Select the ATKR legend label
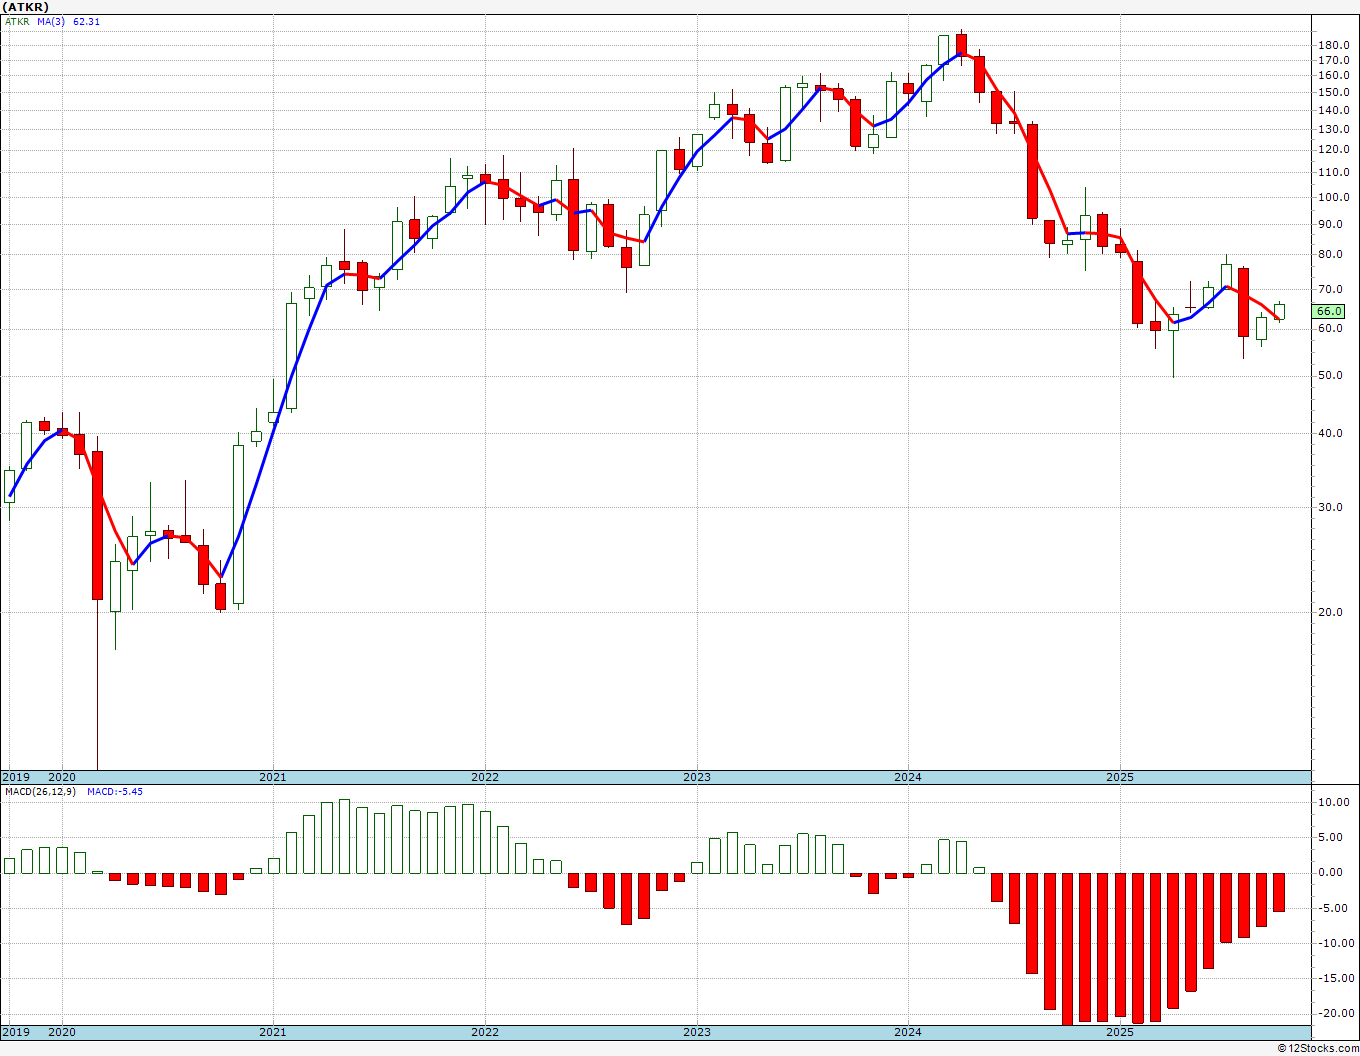Image resolution: width=1360 pixels, height=1056 pixels. click(x=17, y=21)
